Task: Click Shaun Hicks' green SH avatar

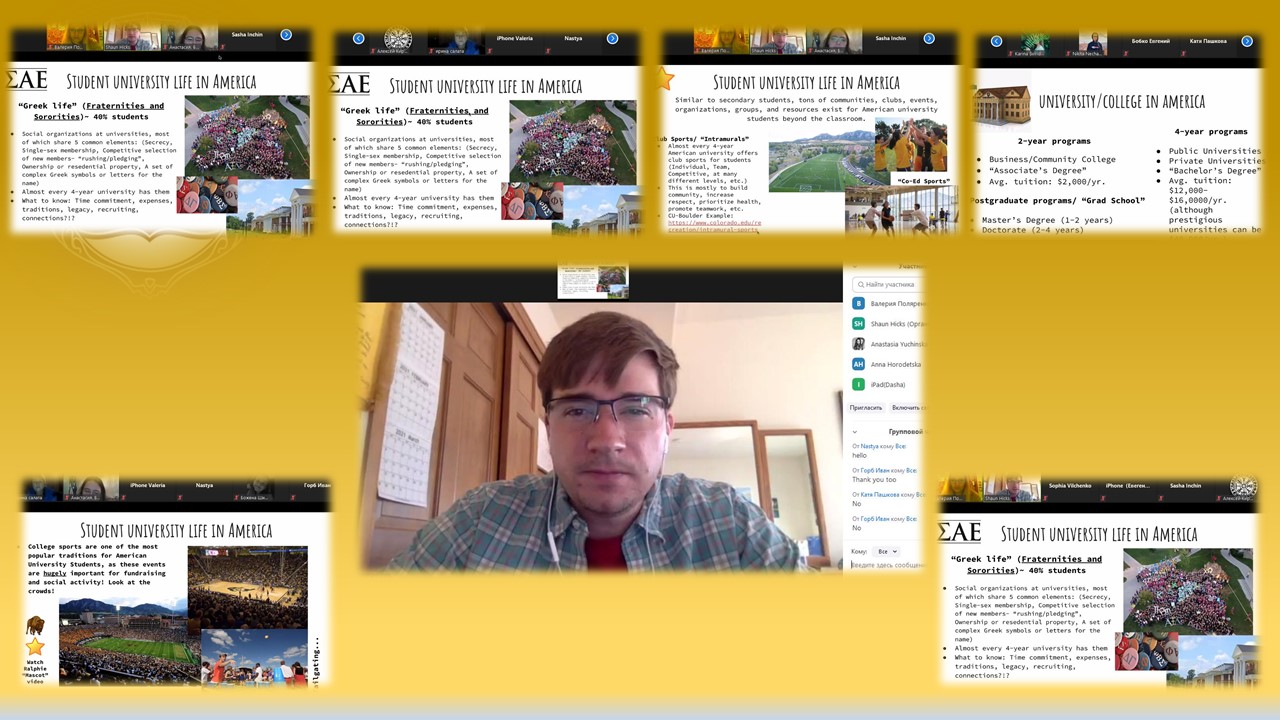Action: click(858, 324)
